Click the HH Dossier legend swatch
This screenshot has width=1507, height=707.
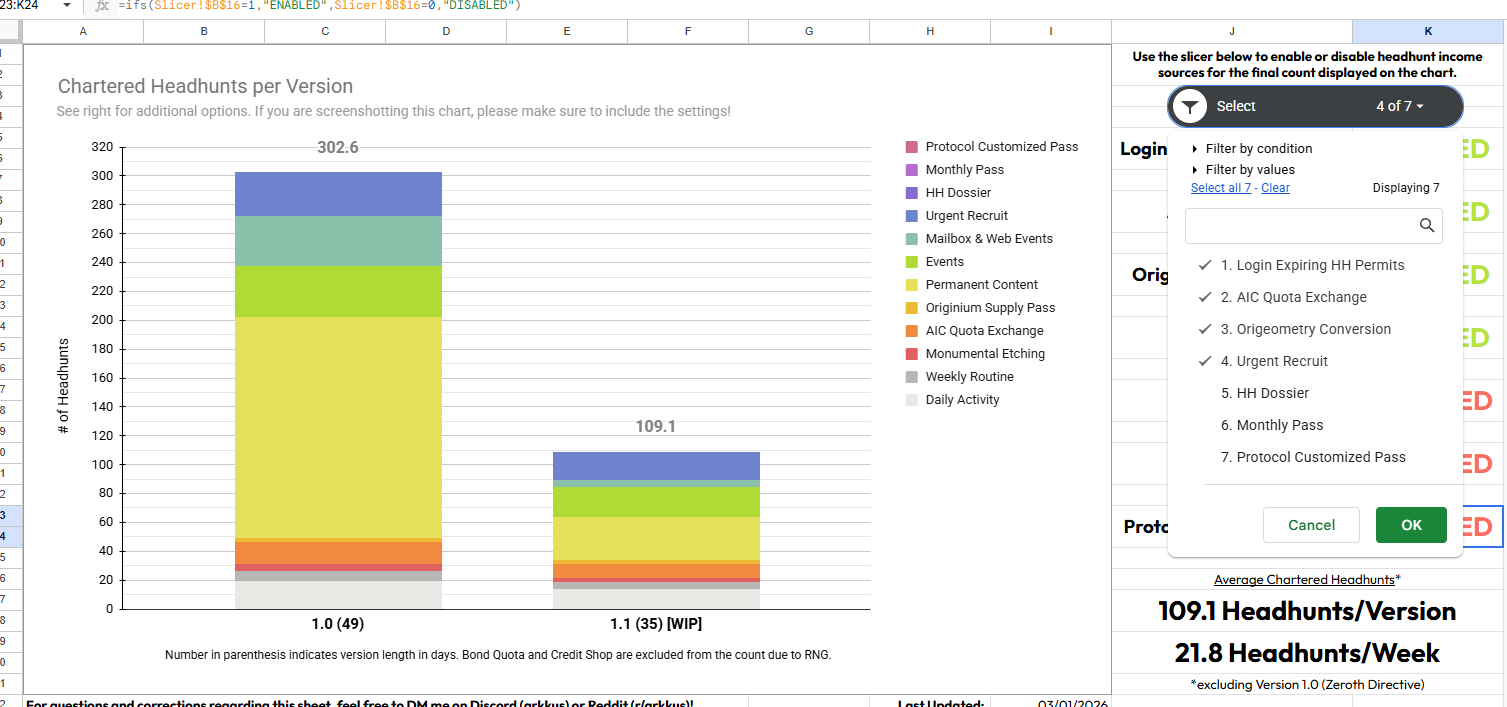[911, 193]
